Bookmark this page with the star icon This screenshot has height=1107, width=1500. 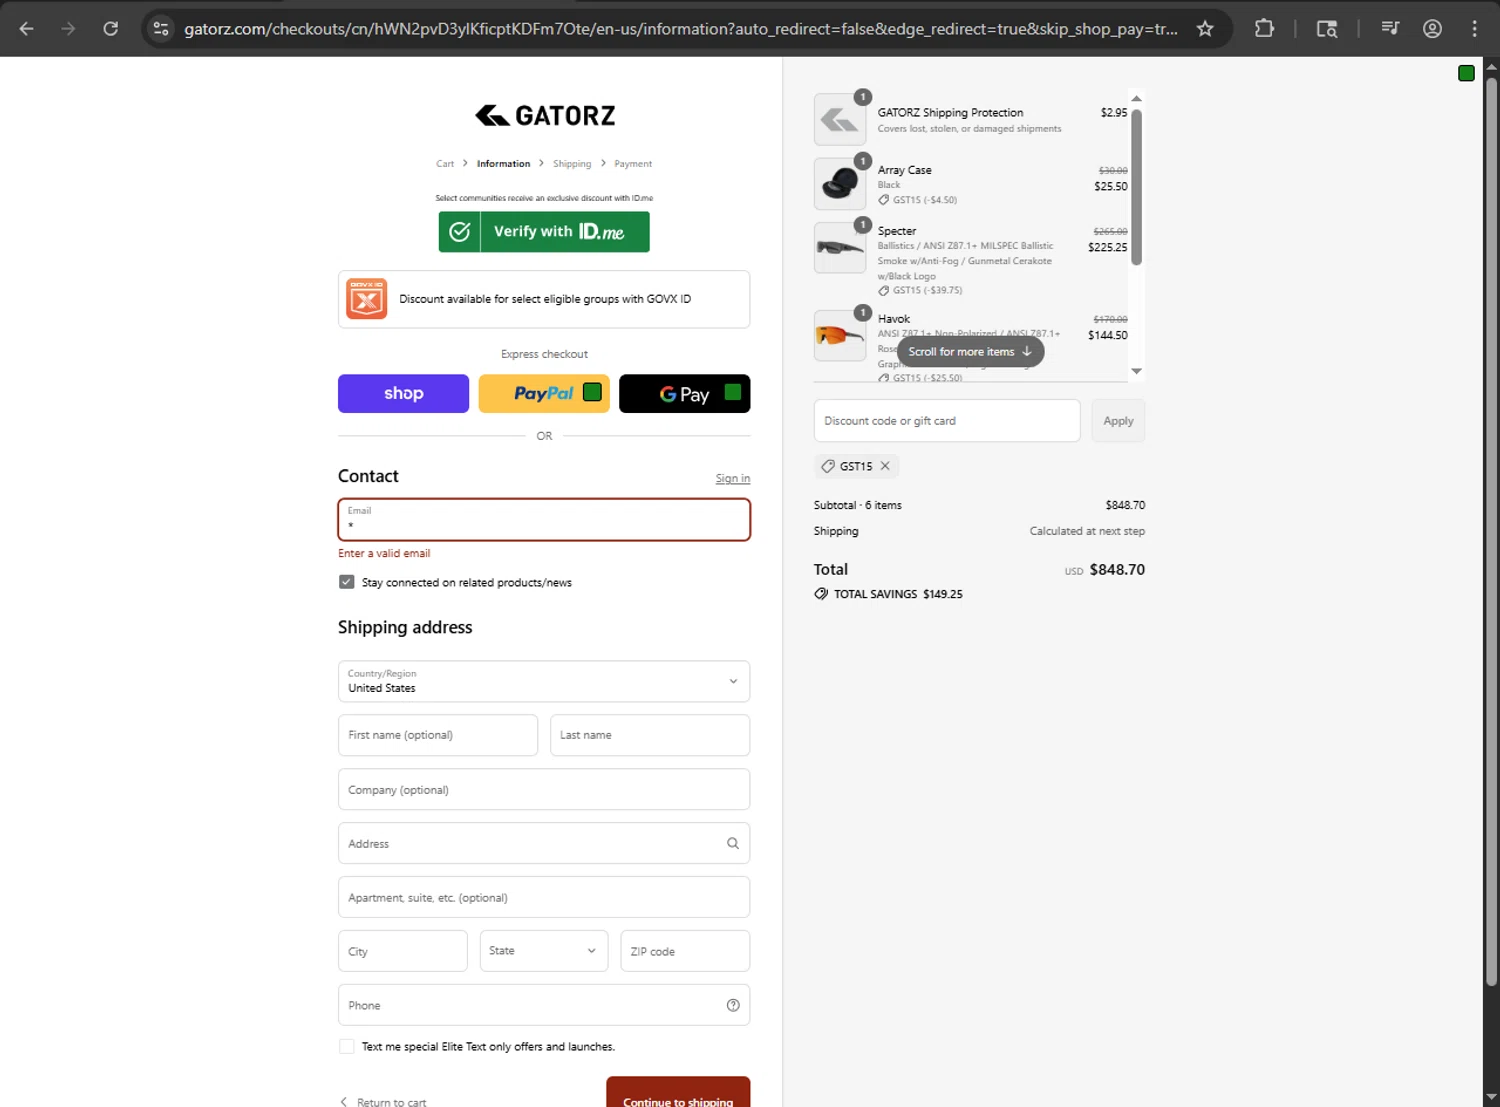[1205, 29]
